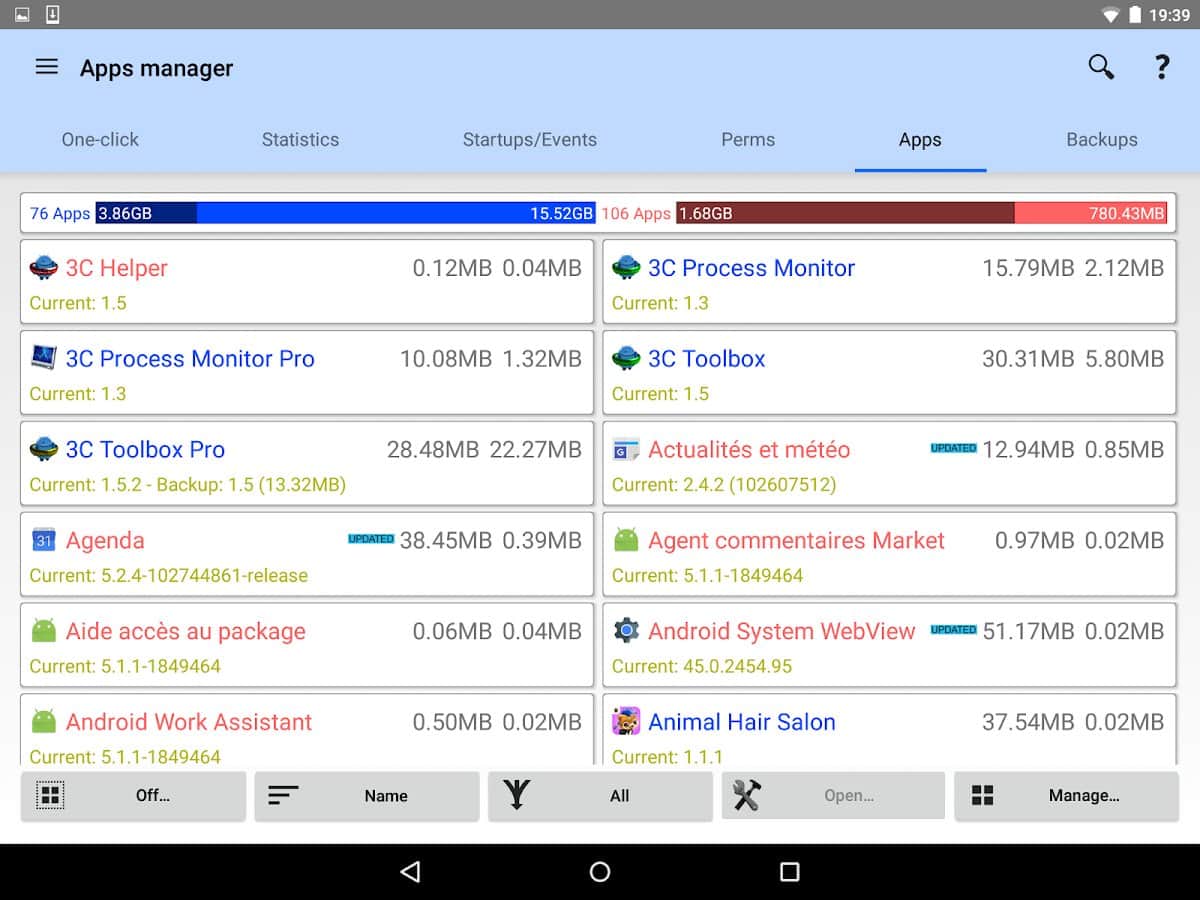Select the 3C Toolbox Pro entry
Image resolution: width=1200 pixels, height=900 pixels.
point(306,466)
